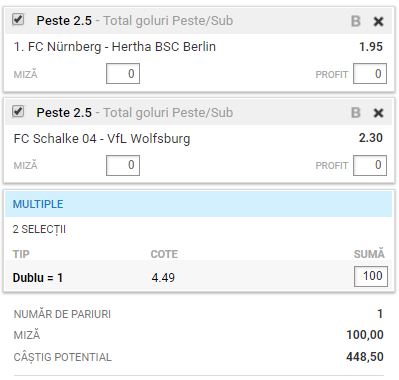This screenshot has height=380, width=399.
Task: Click the 1. FC Nürnberg - Hertha BSC match name
Action: [115, 47]
